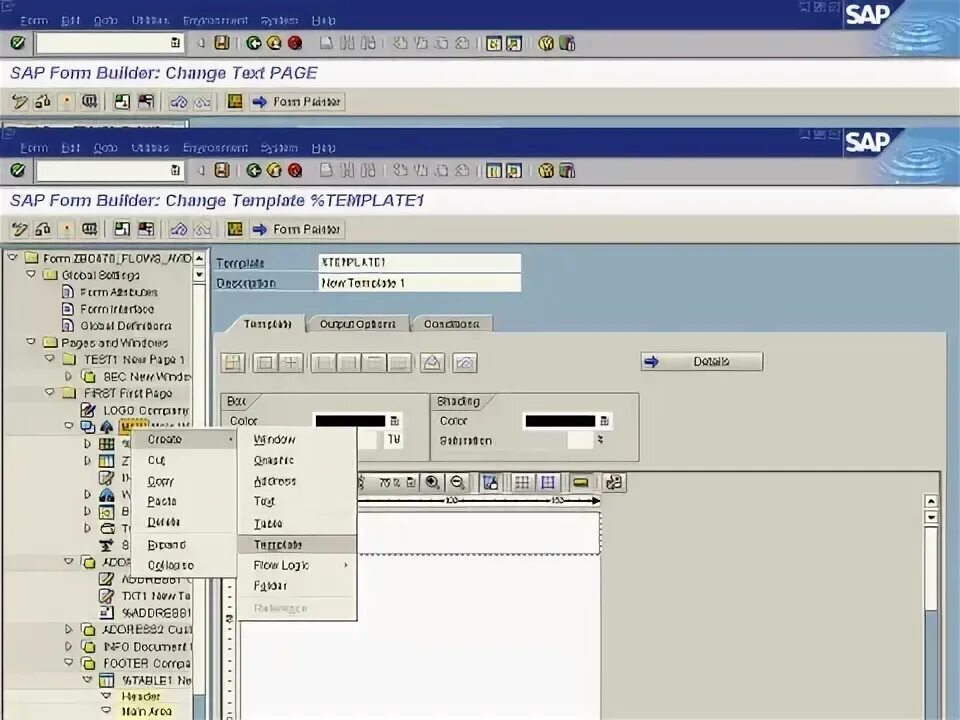960x720 pixels.
Task: Toggle the yellow ruler icon in painter toolbar
Action: 580,482
